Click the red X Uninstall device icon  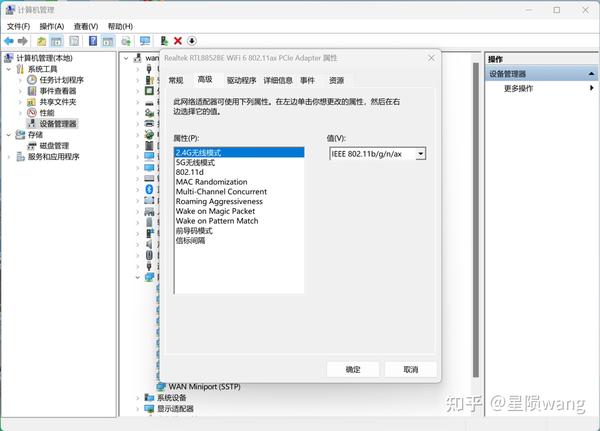coord(178,41)
